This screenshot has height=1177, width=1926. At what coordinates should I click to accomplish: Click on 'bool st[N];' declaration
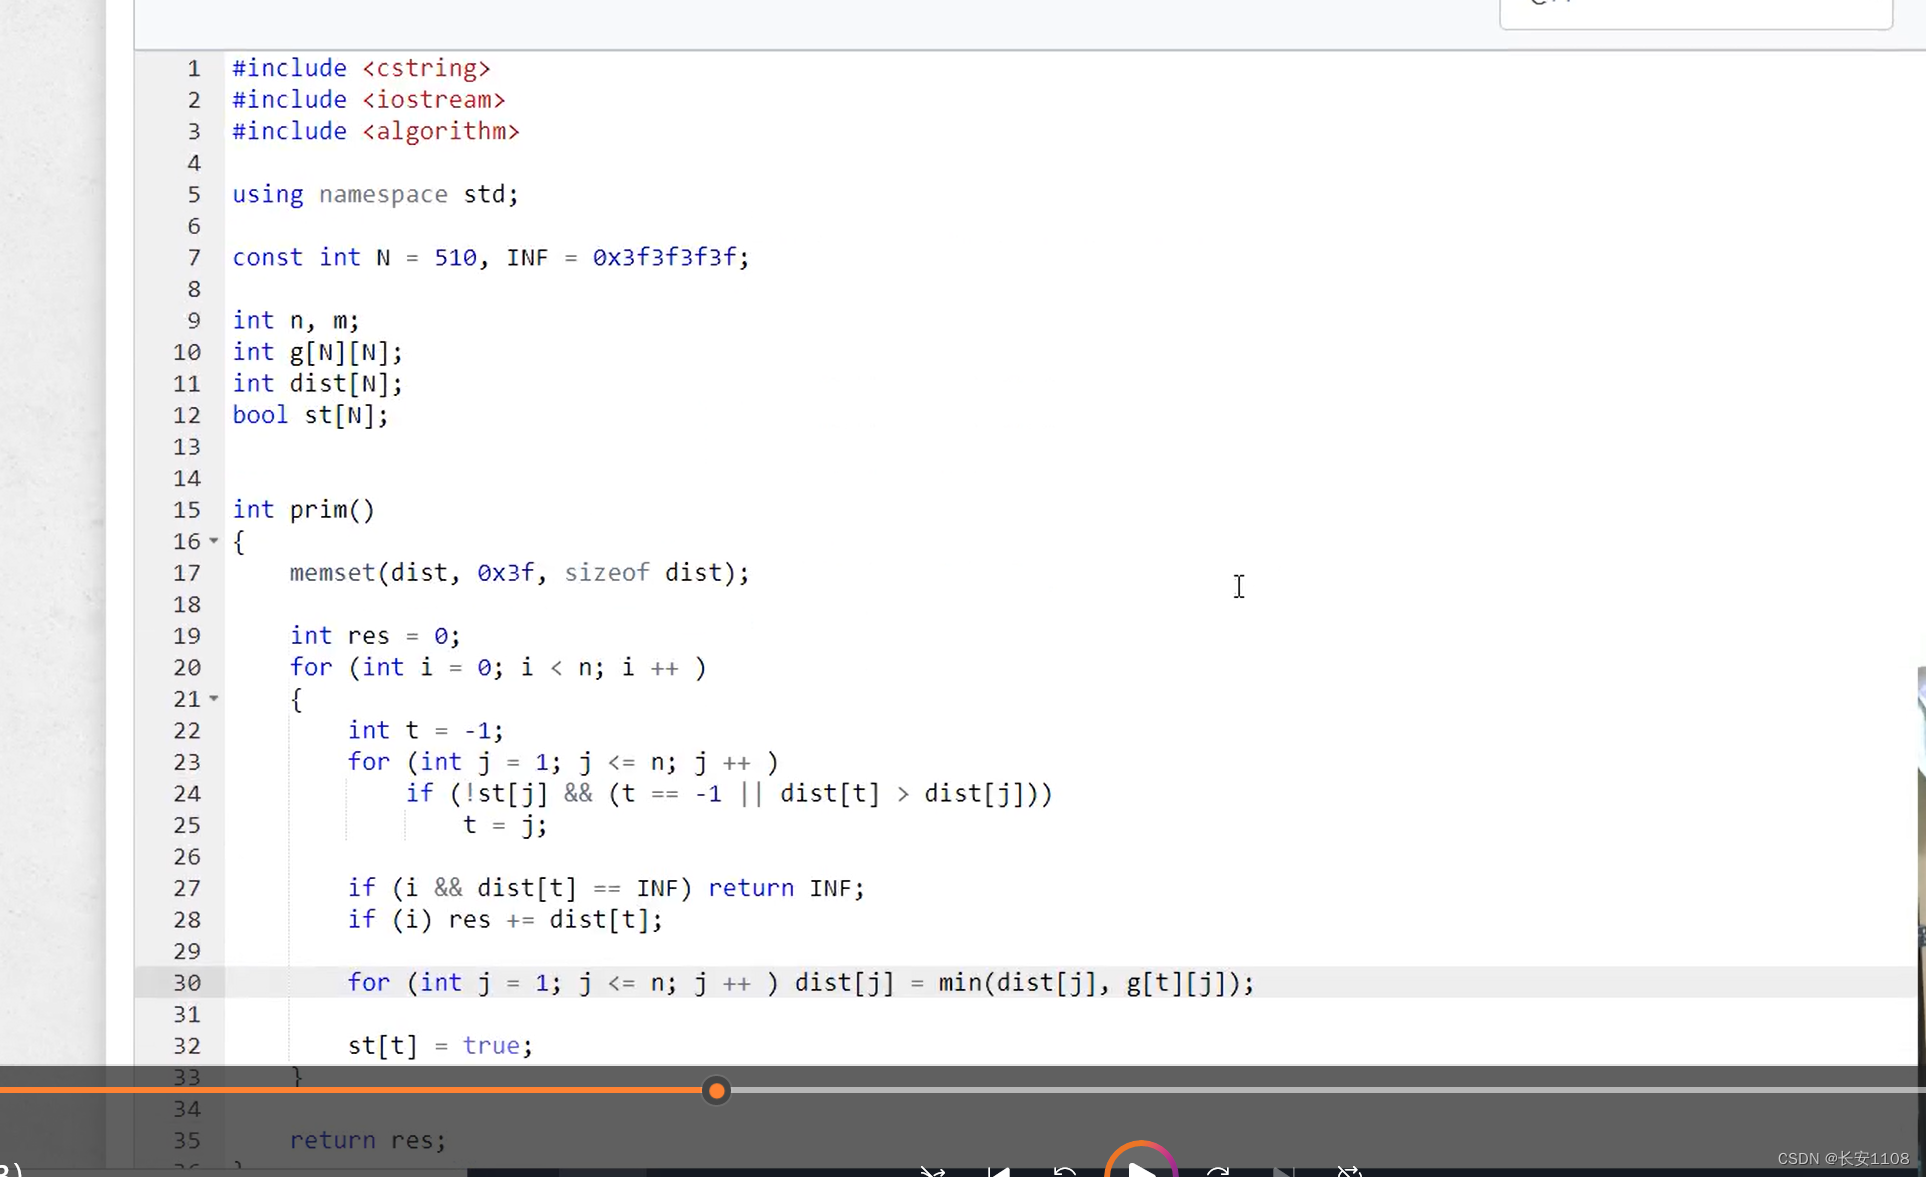click(310, 415)
